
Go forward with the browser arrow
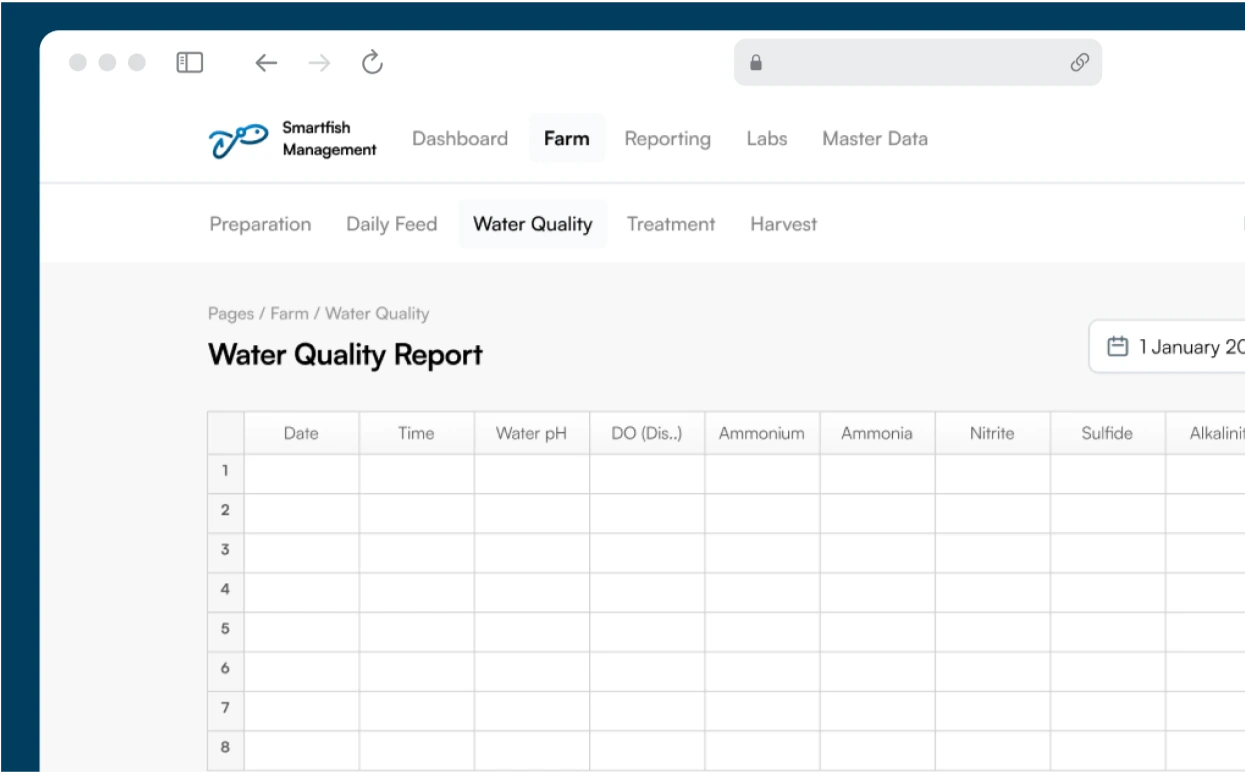[x=319, y=63]
